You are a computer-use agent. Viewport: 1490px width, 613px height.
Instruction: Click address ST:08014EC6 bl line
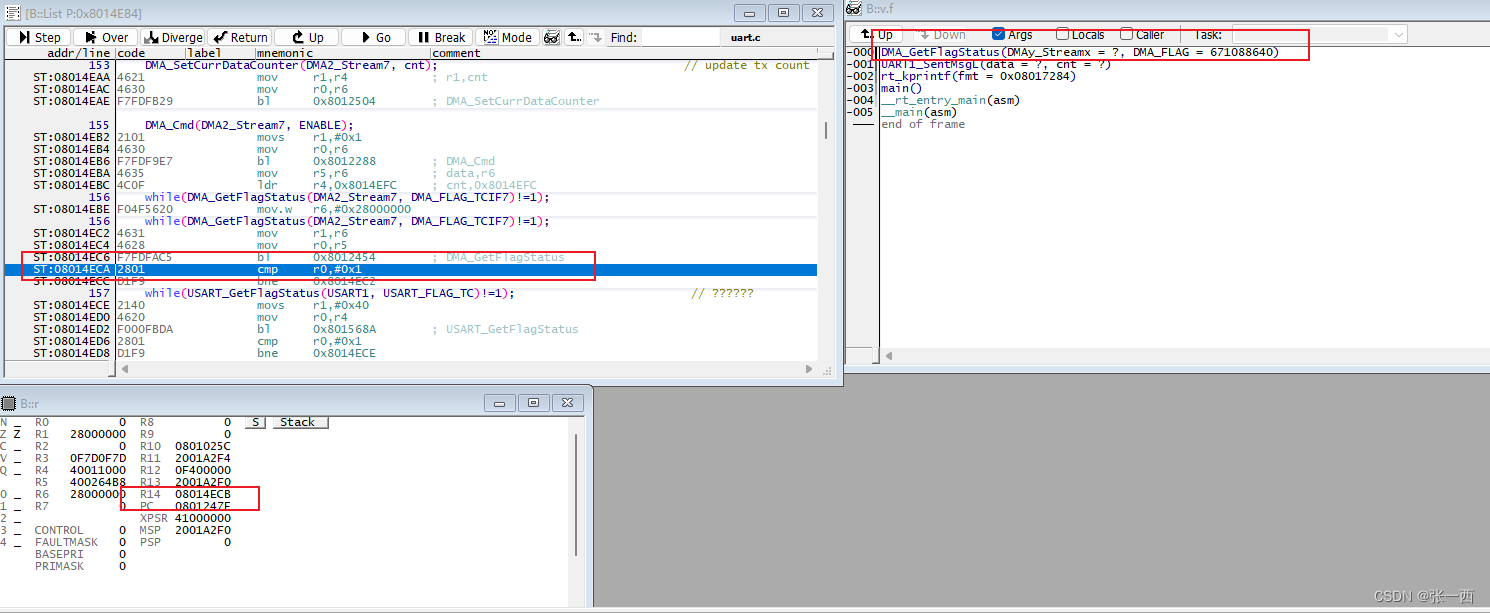tap(410, 257)
